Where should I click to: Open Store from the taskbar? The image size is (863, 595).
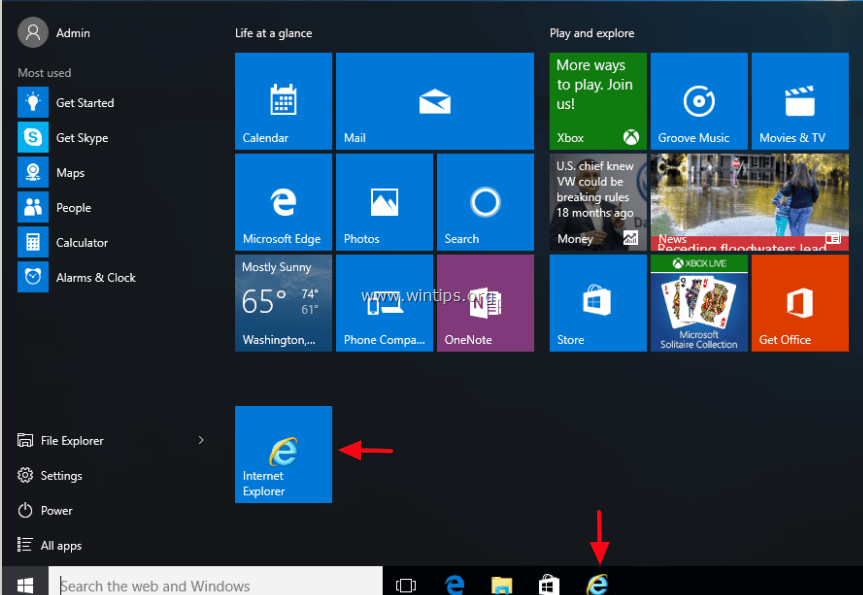[x=549, y=584]
